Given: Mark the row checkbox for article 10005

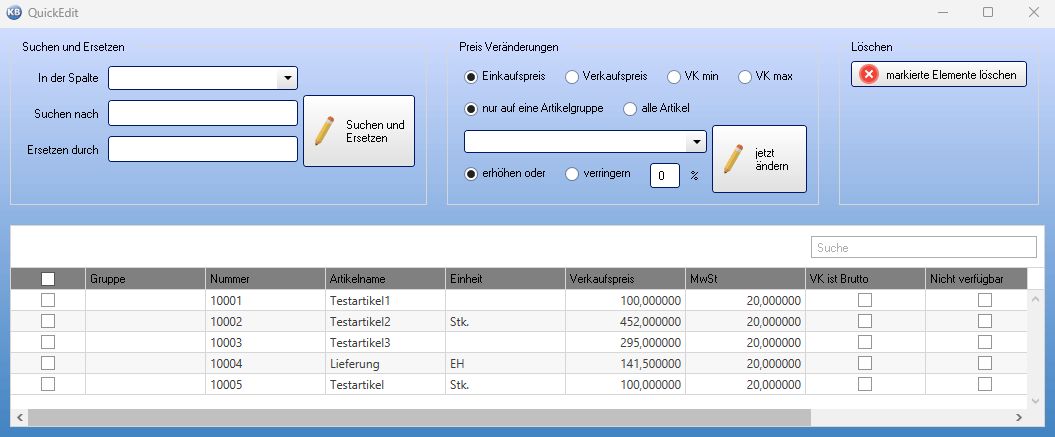Looking at the screenshot, I should (x=48, y=384).
